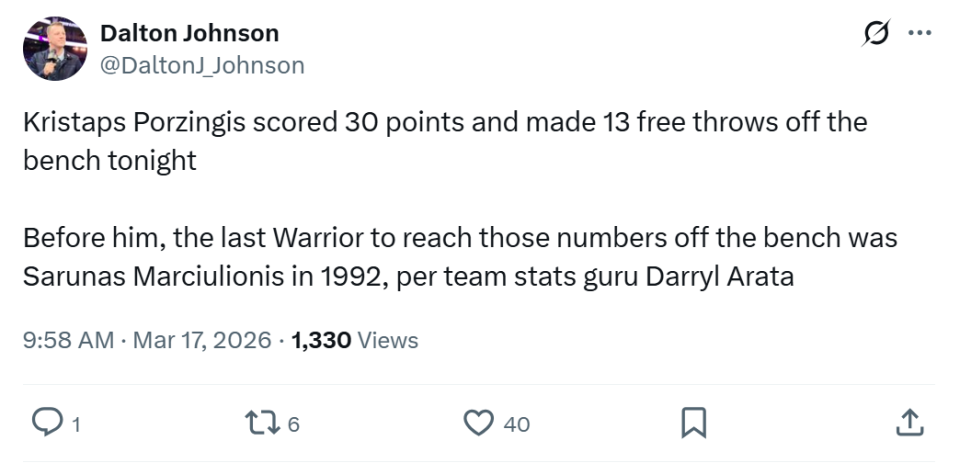Screen dimensions: 960x463
Task: Click the 9:58 AM timestamp
Action: (x=68, y=340)
